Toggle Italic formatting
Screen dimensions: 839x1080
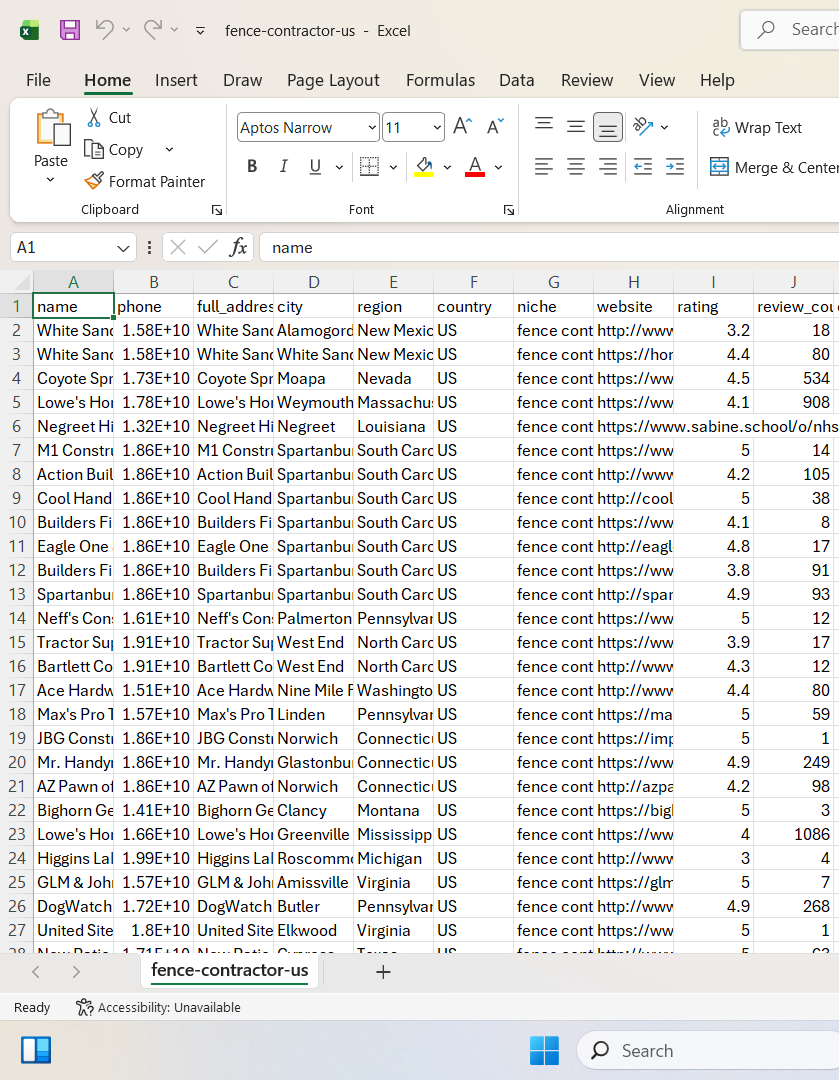pyautogui.click(x=284, y=167)
